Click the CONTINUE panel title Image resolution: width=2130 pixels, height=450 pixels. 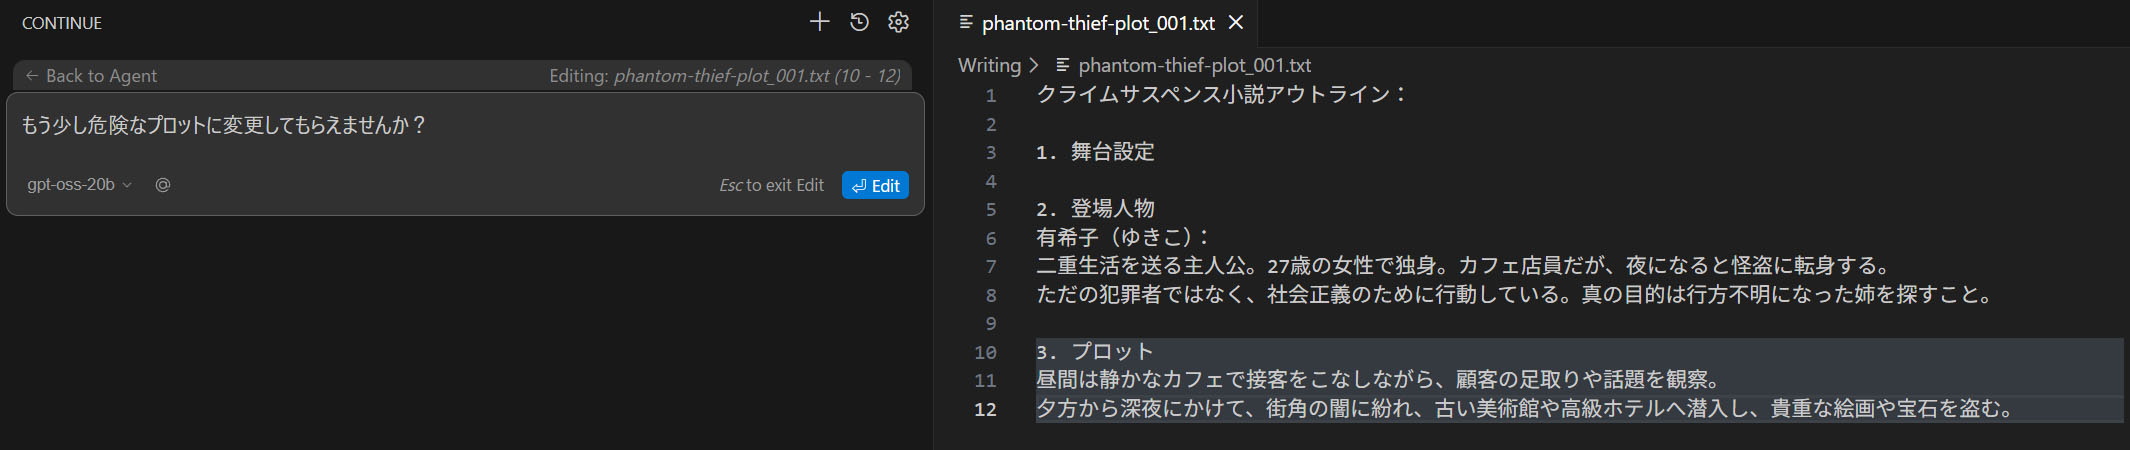pyautogui.click(x=62, y=23)
